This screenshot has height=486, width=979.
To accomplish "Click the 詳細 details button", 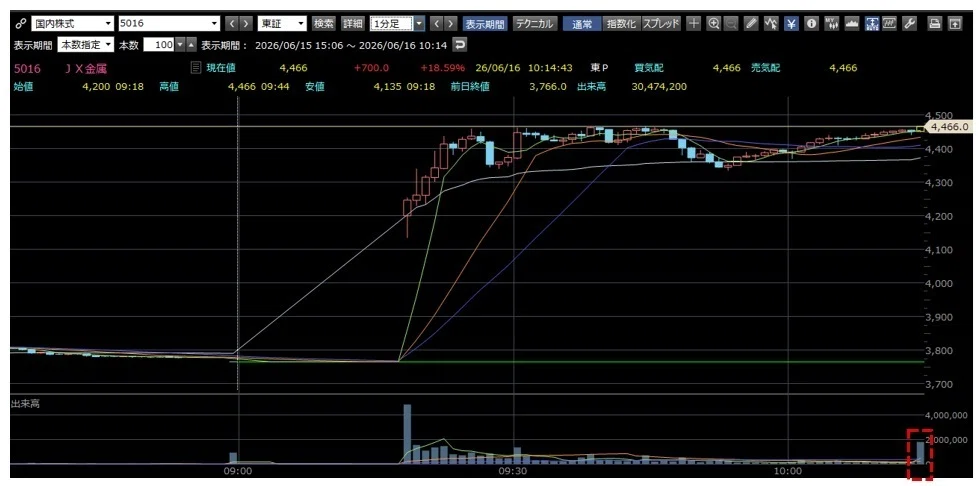I will click(352, 24).
